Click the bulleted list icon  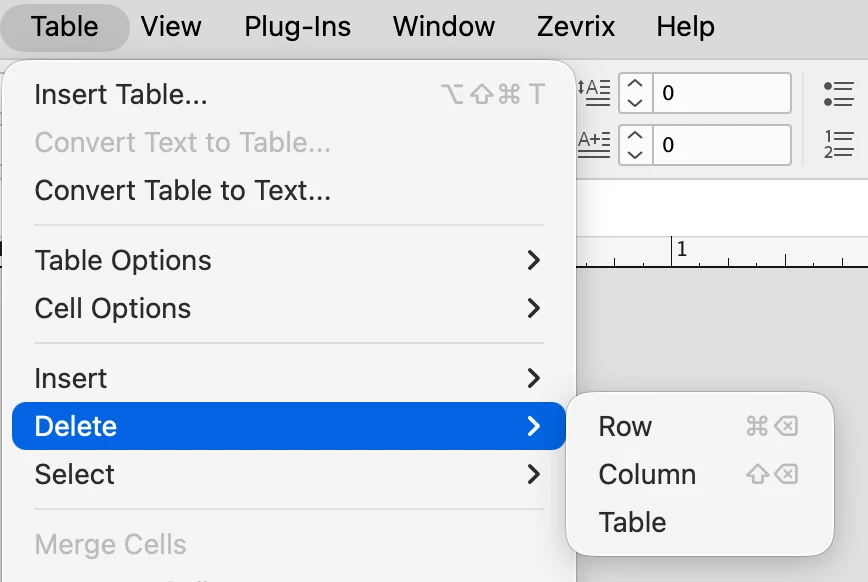click(839, 94)
